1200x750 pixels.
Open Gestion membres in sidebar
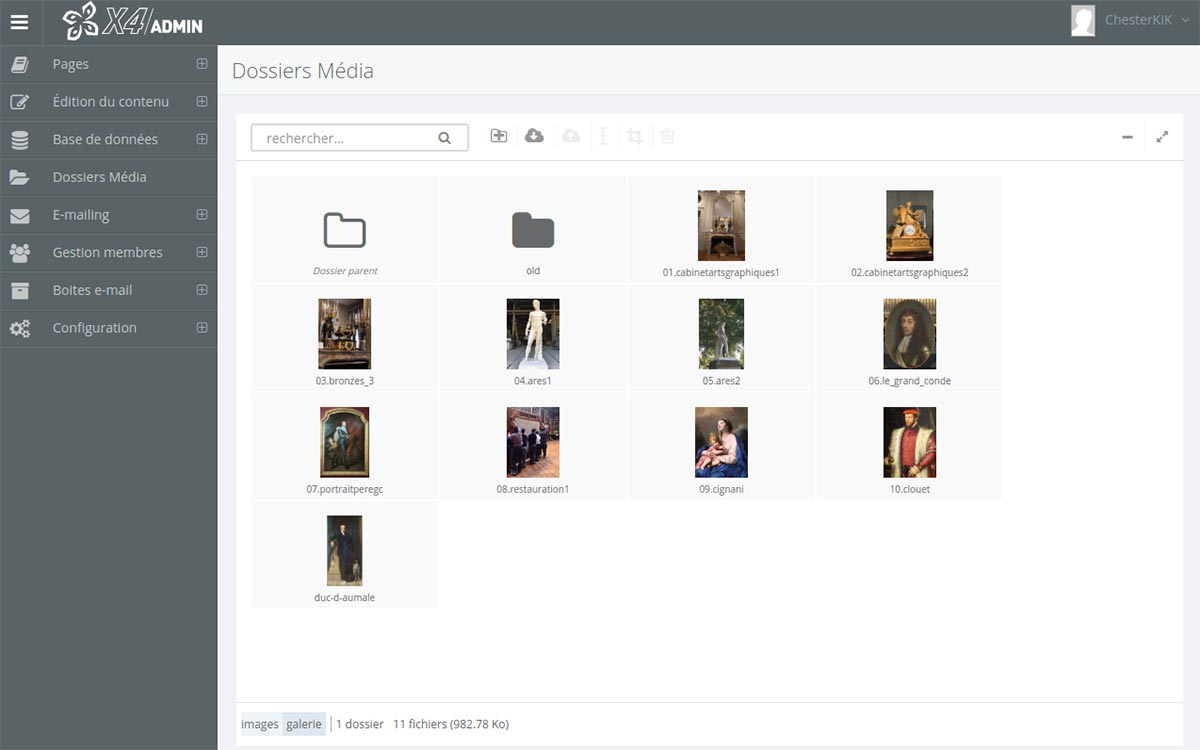tap(108, 253)
